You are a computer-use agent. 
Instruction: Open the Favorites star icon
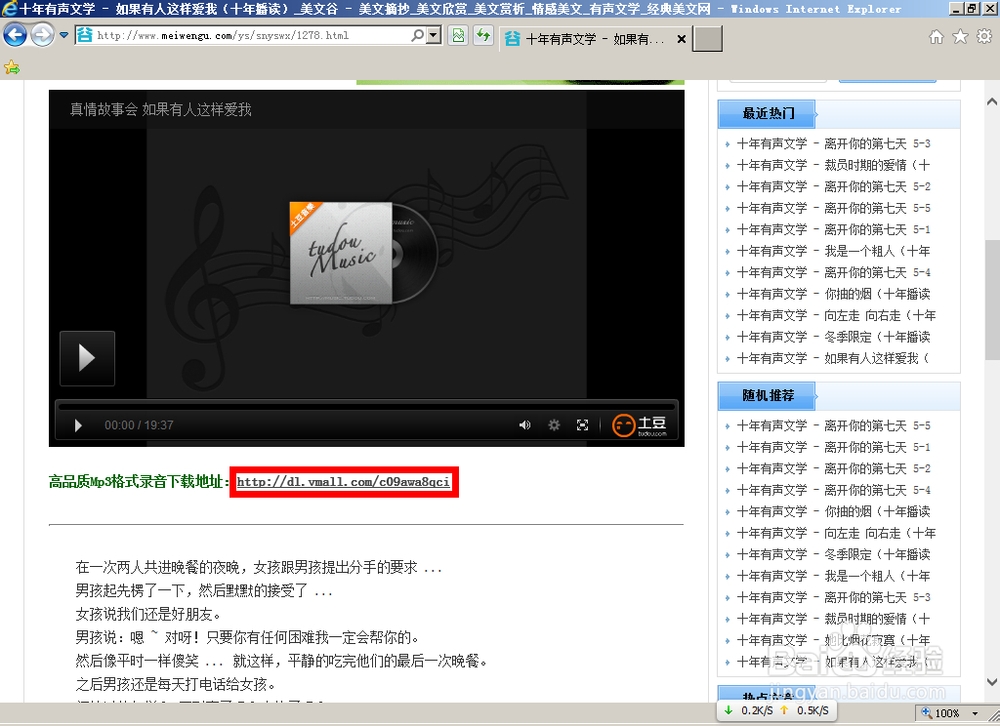[959, 37]
